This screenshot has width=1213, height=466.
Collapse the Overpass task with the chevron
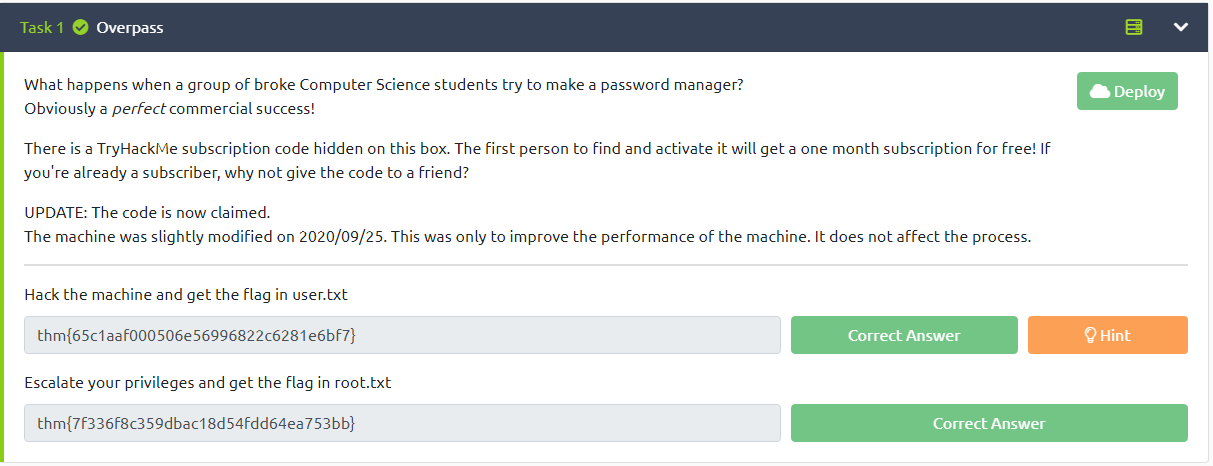1181,28
